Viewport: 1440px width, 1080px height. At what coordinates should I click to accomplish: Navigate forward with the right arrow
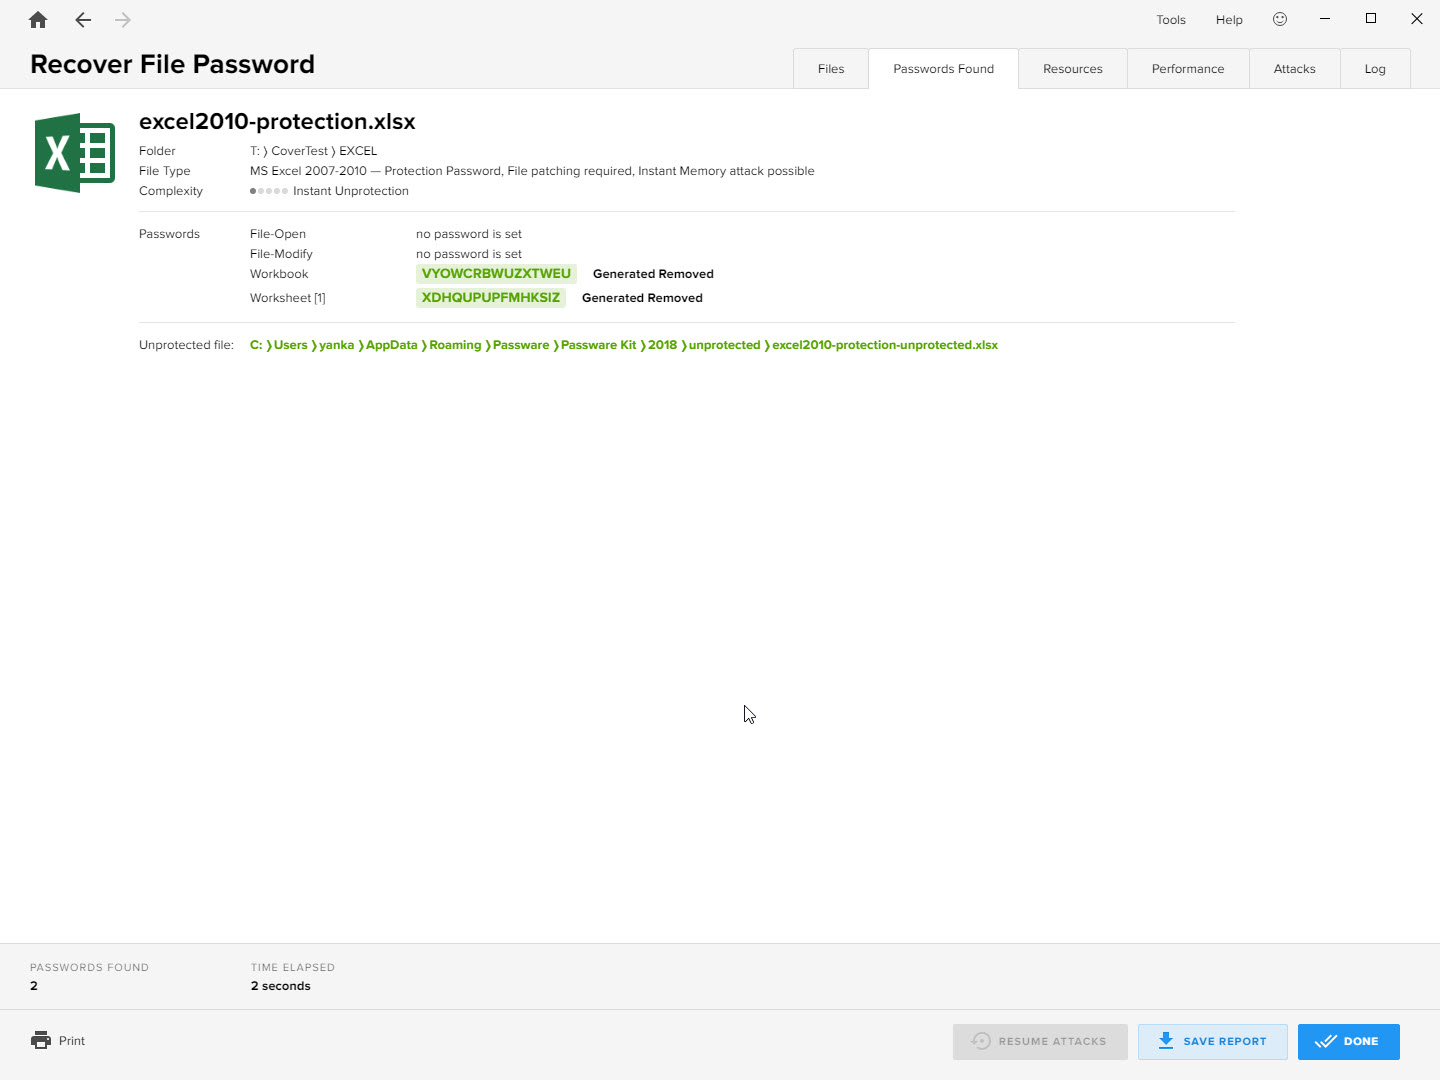123,20
